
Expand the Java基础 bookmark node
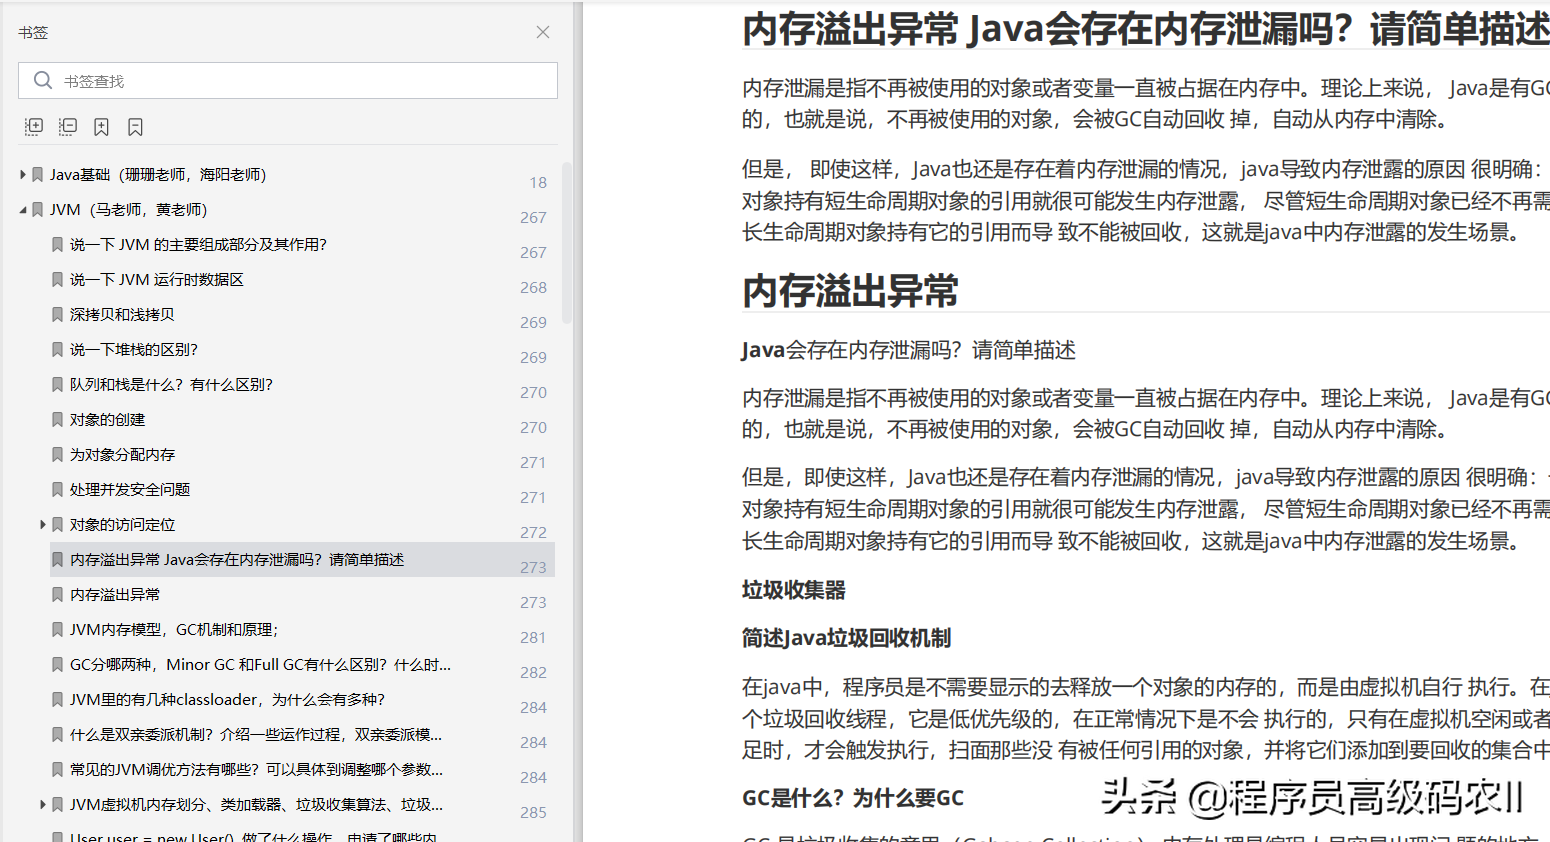[x=23, y=174]
